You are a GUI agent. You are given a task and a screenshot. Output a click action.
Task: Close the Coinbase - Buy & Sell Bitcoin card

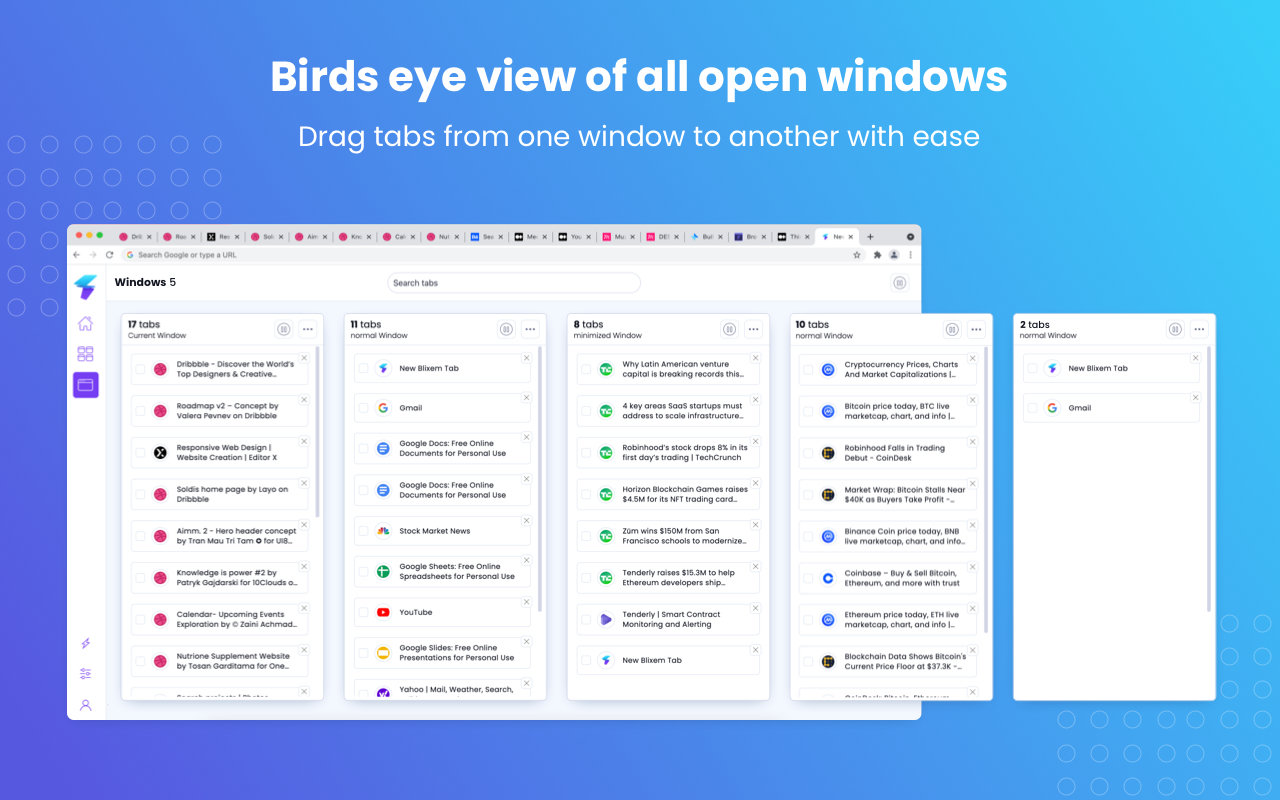click(x=973, y=567)
